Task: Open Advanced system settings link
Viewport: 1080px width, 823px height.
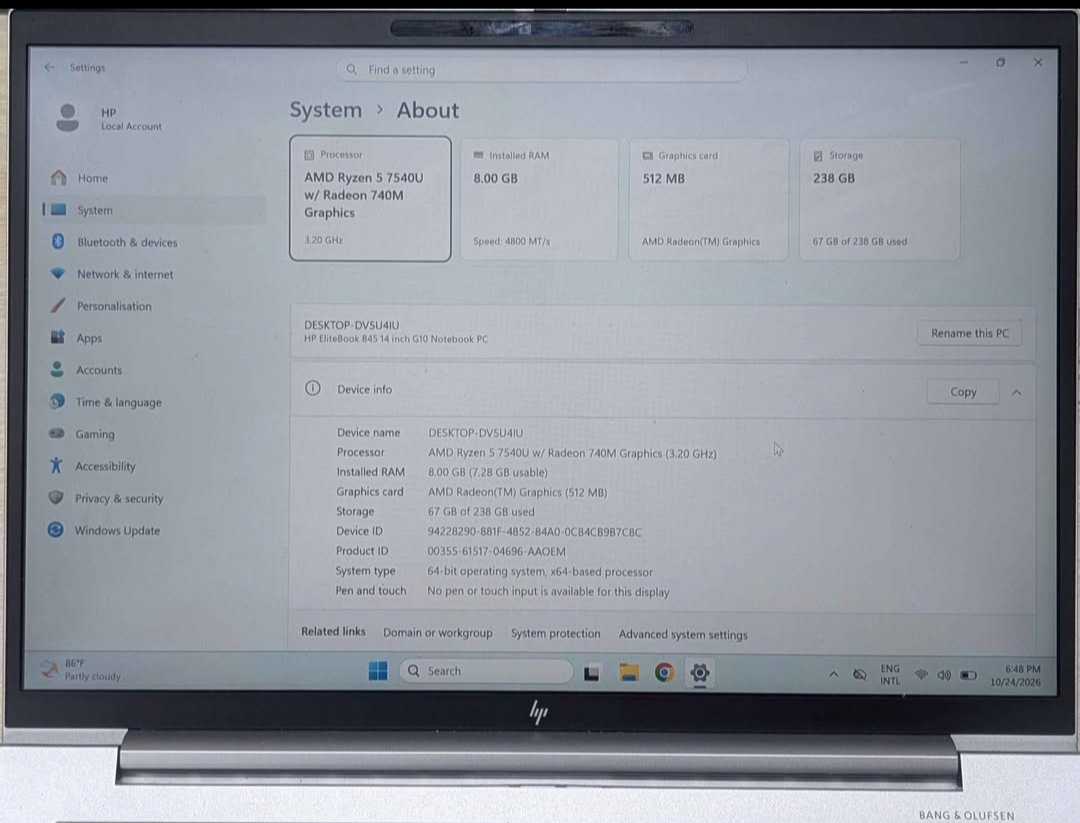Action: (x=683, y=634)
